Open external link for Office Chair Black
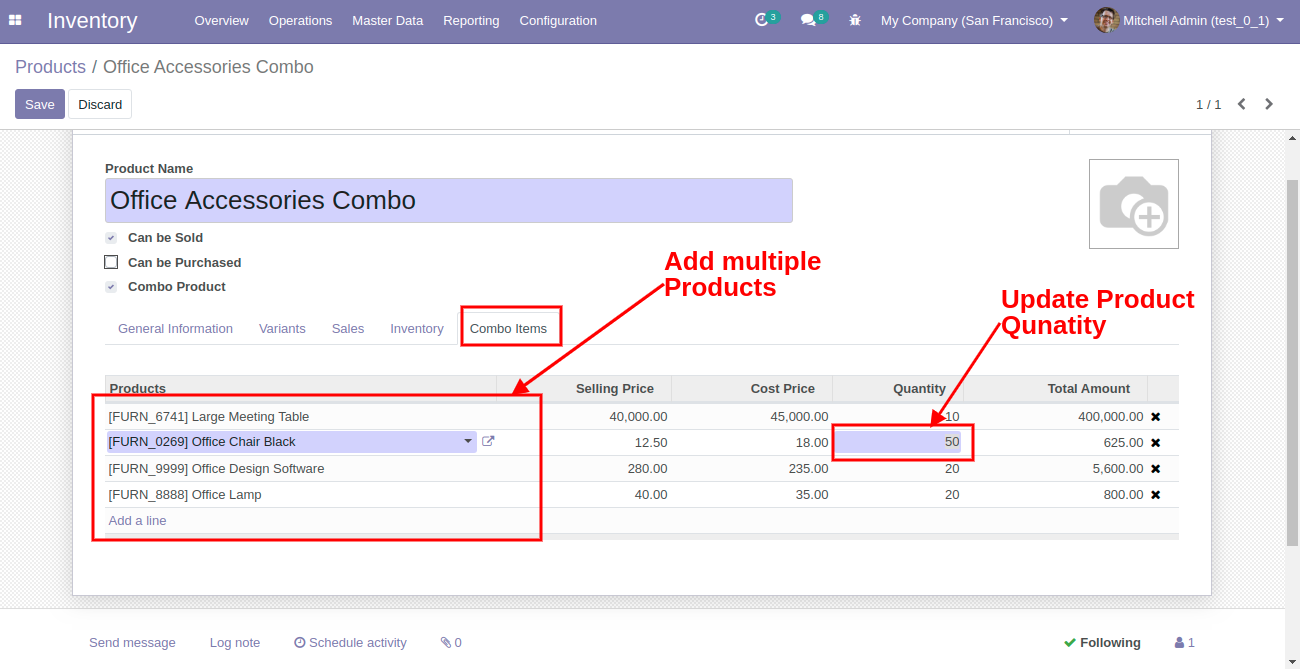 488,441
